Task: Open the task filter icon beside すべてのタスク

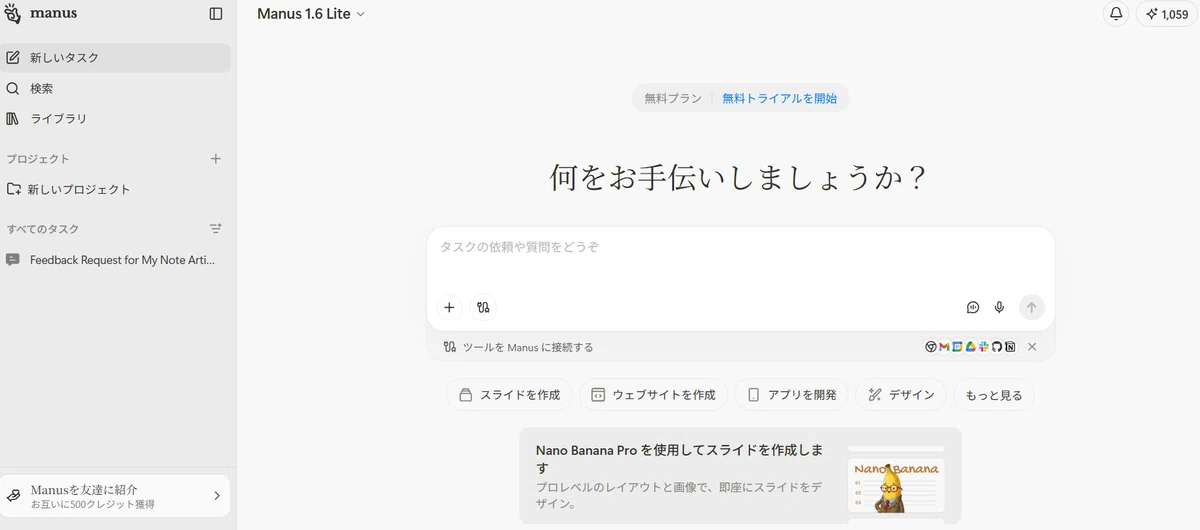Action: tap(216, 229)
